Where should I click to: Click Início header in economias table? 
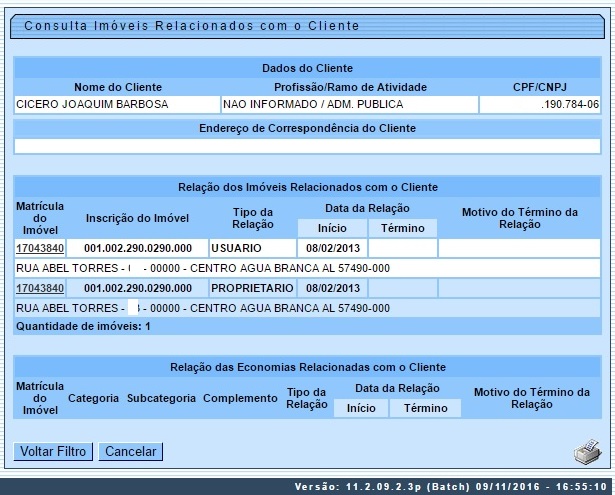[x=361, y=408]
